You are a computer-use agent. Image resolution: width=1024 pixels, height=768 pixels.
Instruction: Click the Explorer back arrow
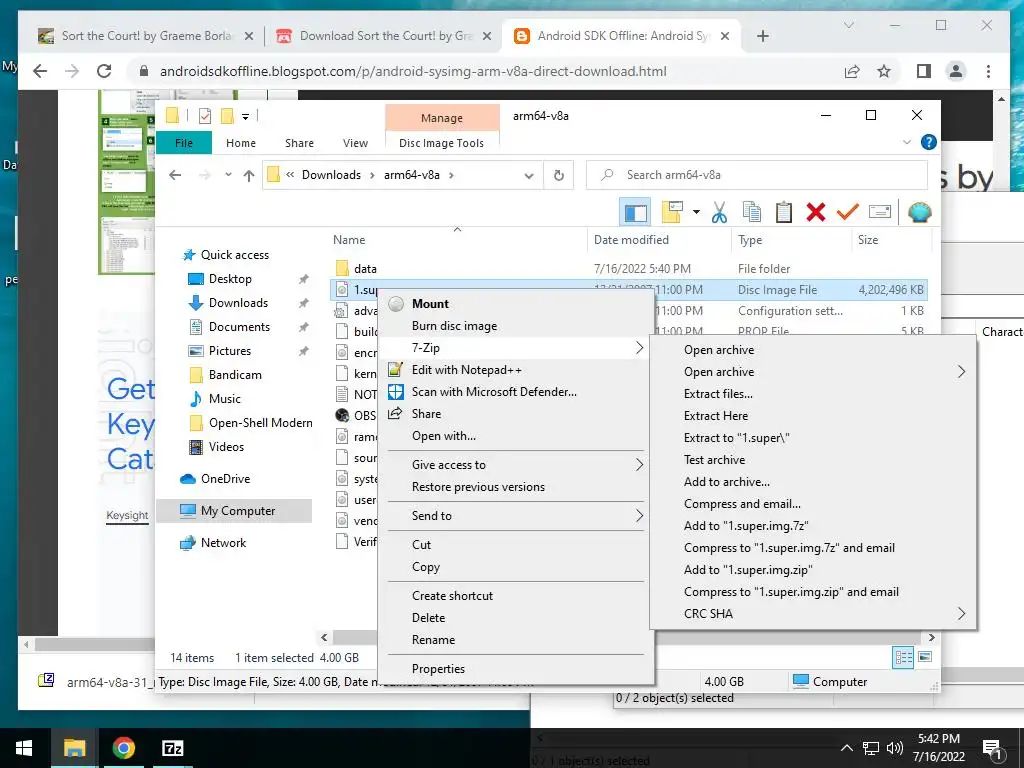[x=175, y=175]
